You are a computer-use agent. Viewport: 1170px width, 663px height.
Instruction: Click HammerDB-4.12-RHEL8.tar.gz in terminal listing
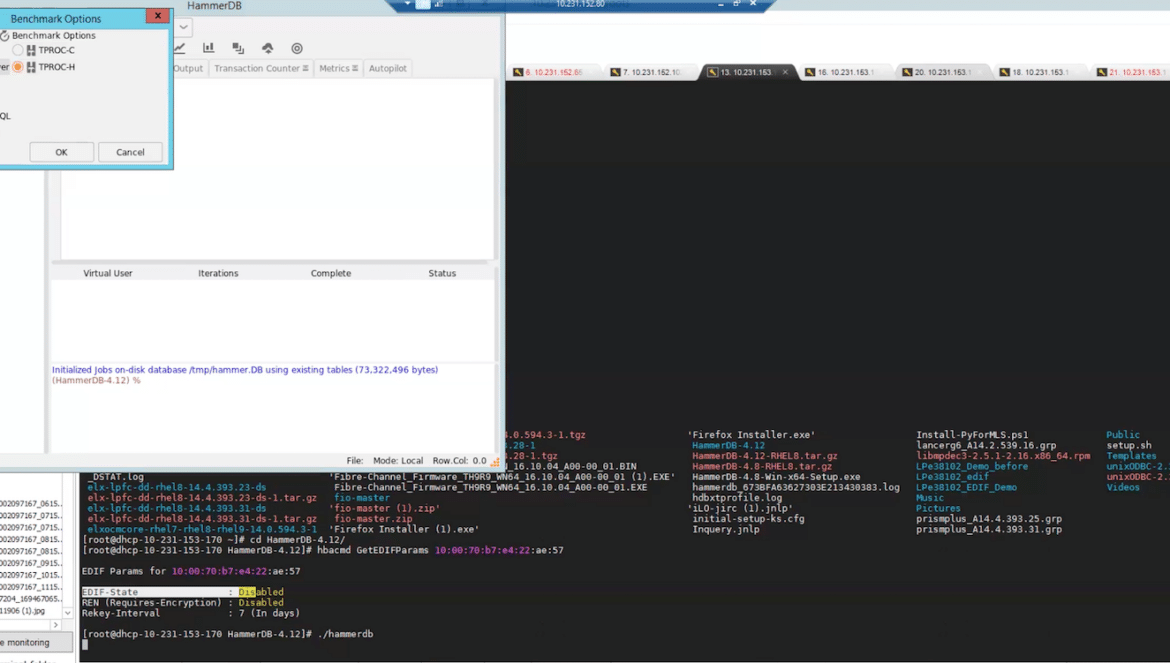(764, 456)
